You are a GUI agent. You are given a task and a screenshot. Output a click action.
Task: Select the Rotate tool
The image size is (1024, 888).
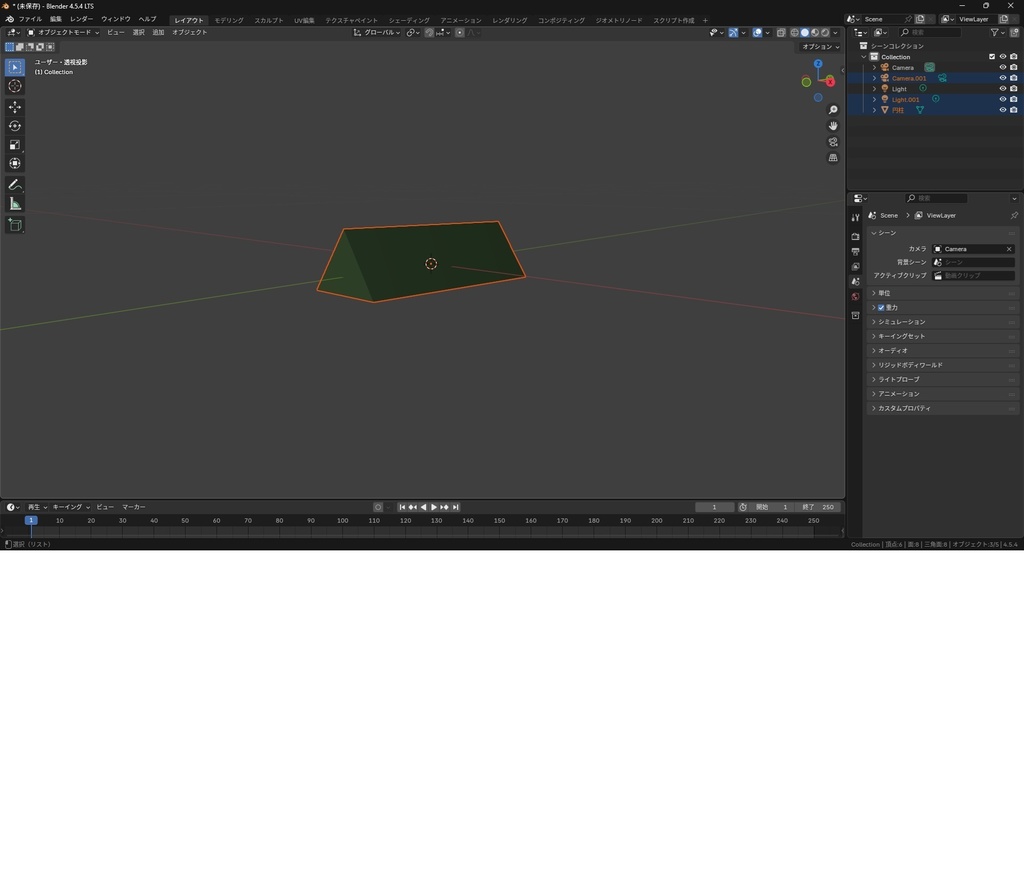(x=15, y=126)
